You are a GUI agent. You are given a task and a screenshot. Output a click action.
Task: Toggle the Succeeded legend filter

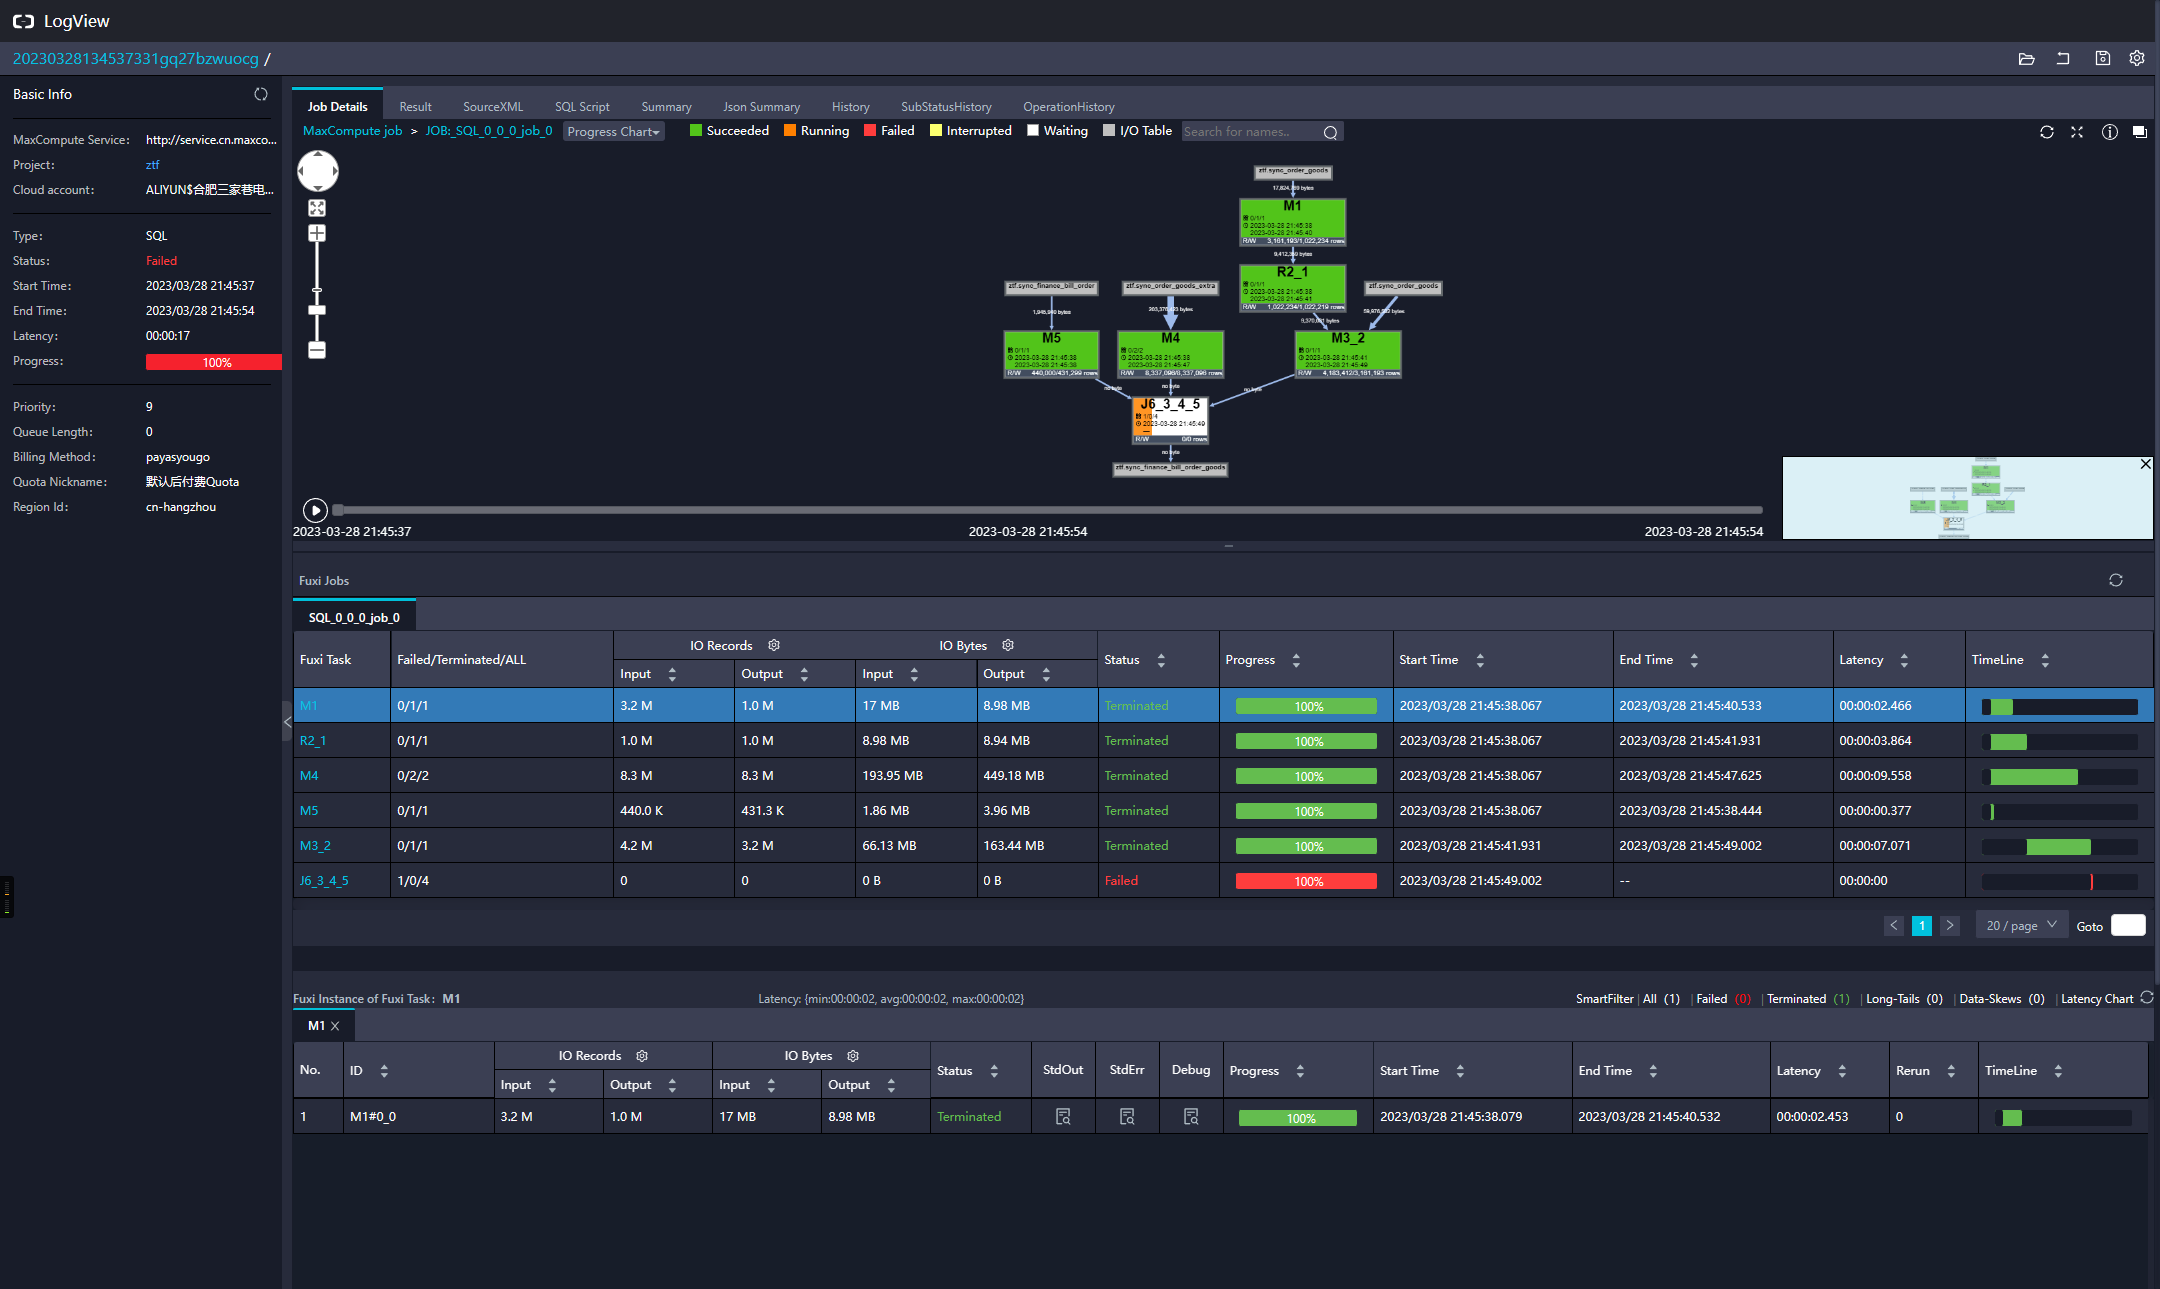(729, 131)
